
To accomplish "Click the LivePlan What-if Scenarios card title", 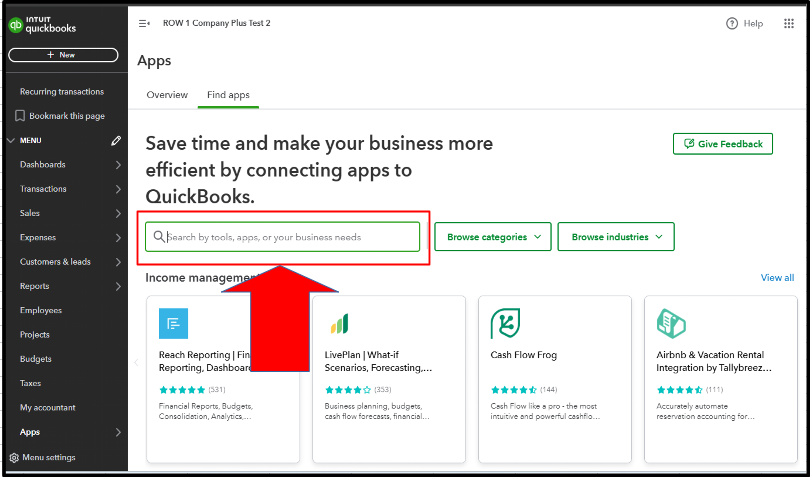I will (x=378, y=361).
